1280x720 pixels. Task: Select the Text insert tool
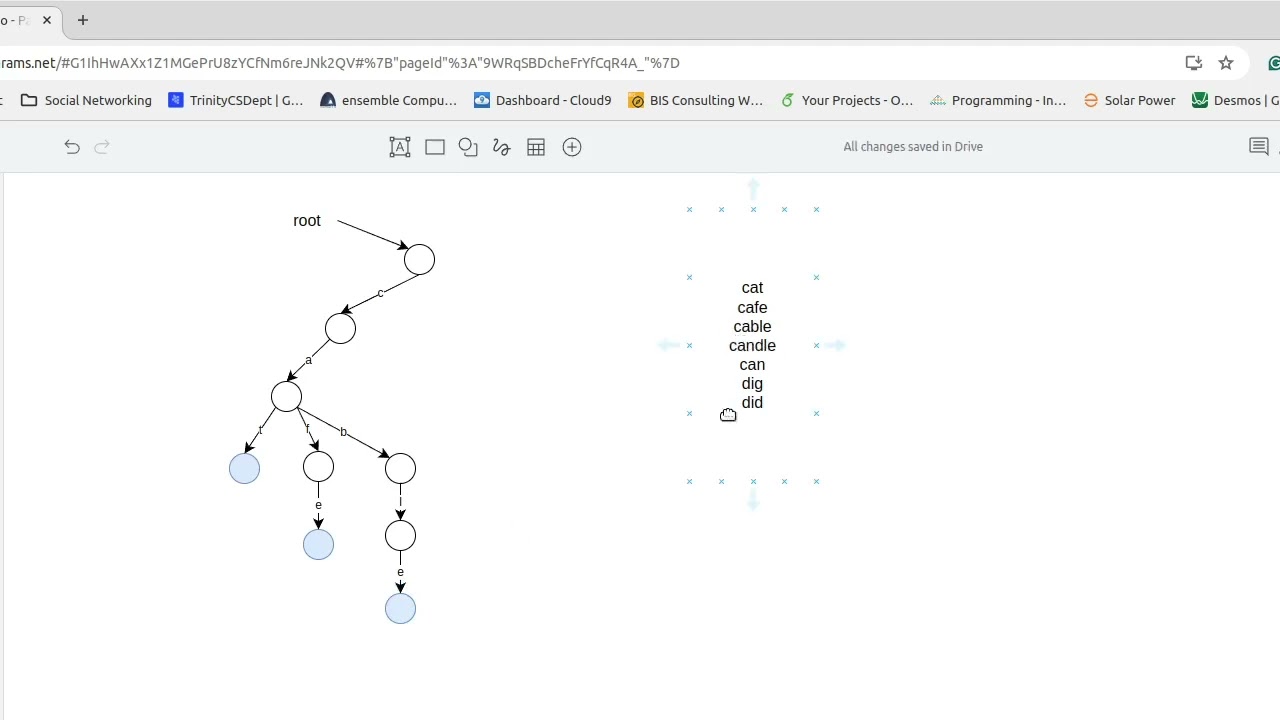tap(400, 147)
